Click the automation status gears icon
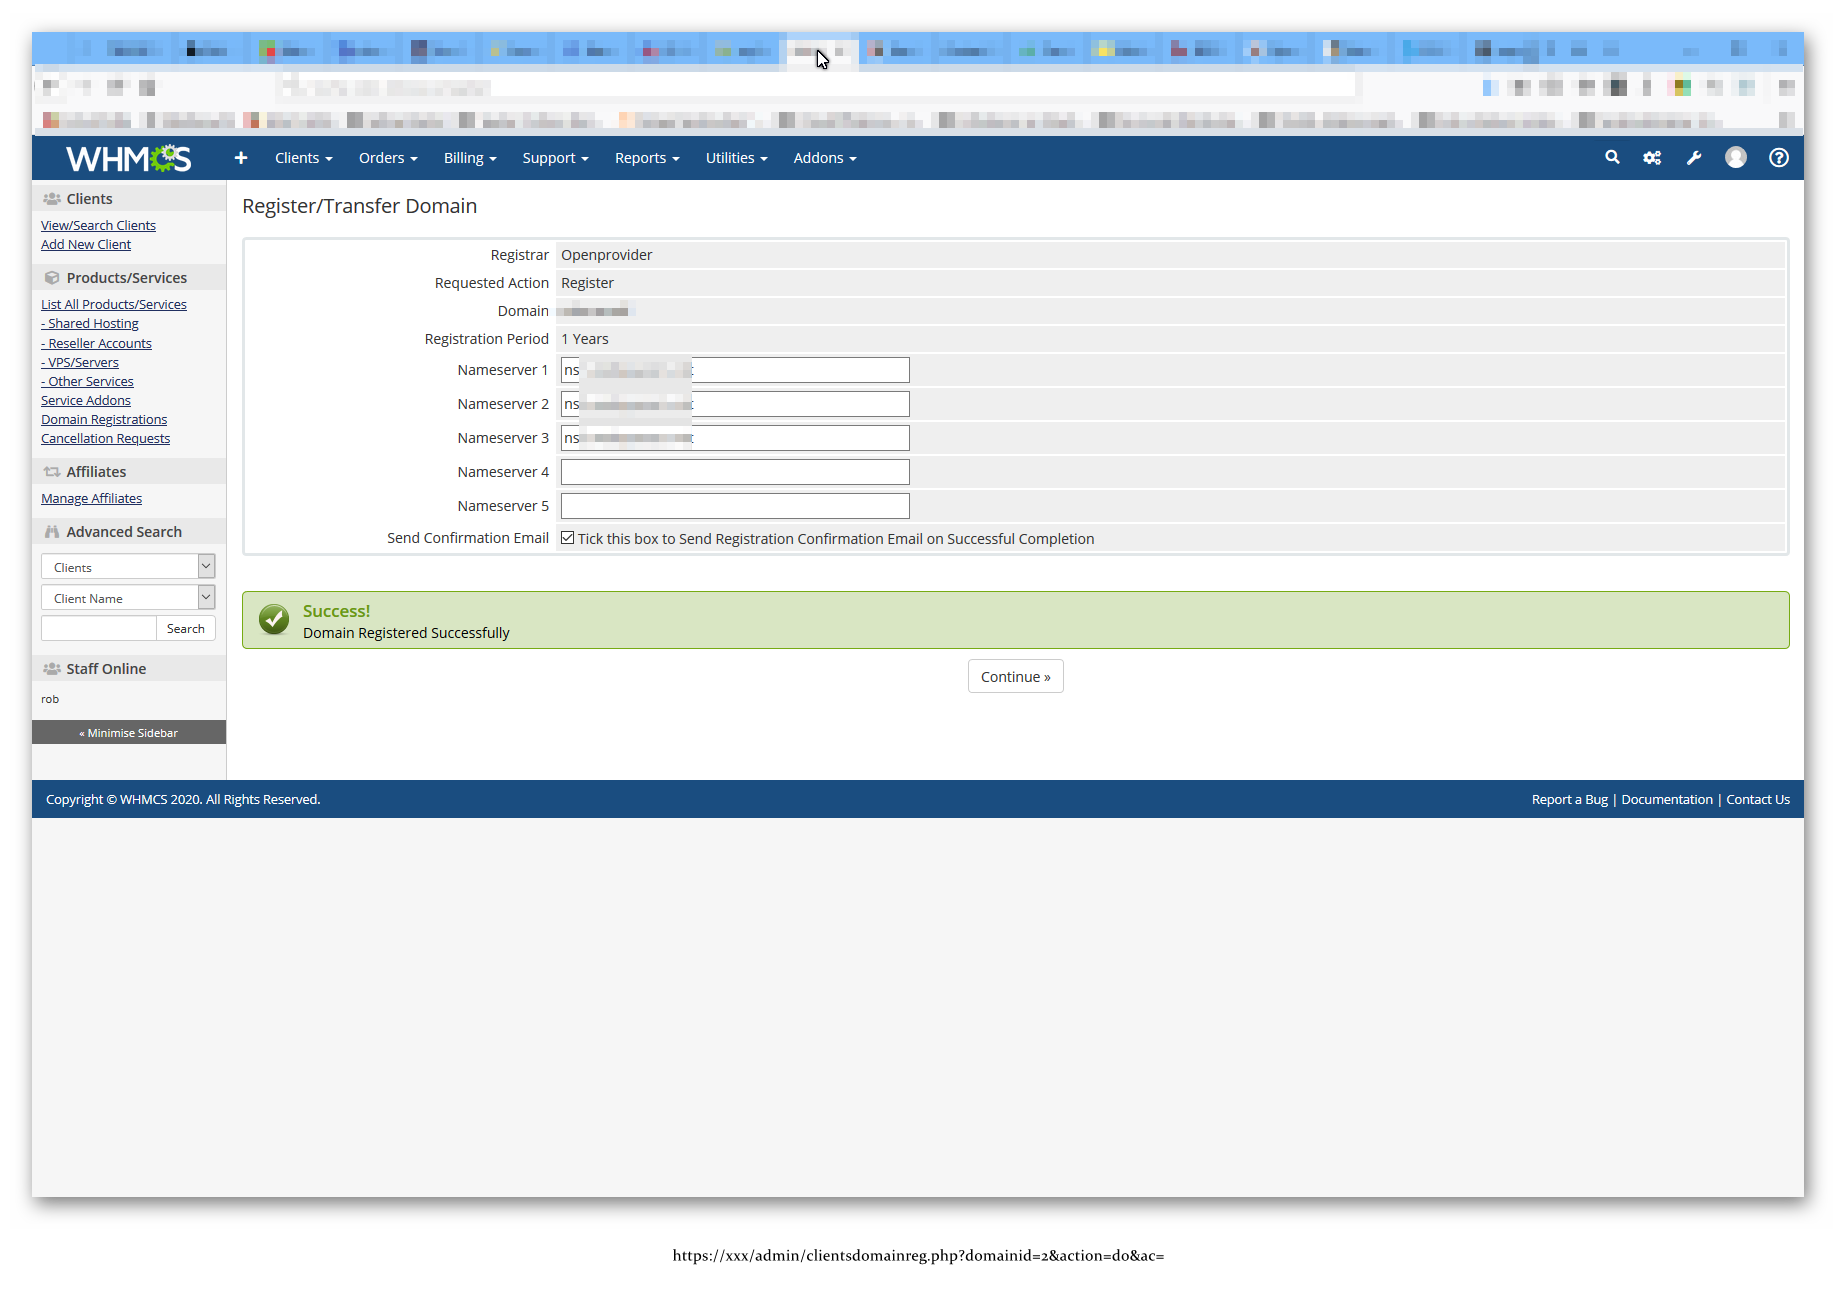 tap(1652, 157)
